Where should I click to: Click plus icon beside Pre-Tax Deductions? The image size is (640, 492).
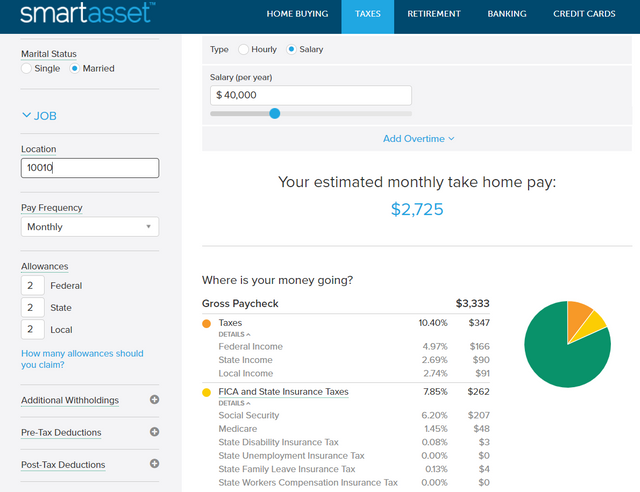pyautogui.click(x=154, y=432)
